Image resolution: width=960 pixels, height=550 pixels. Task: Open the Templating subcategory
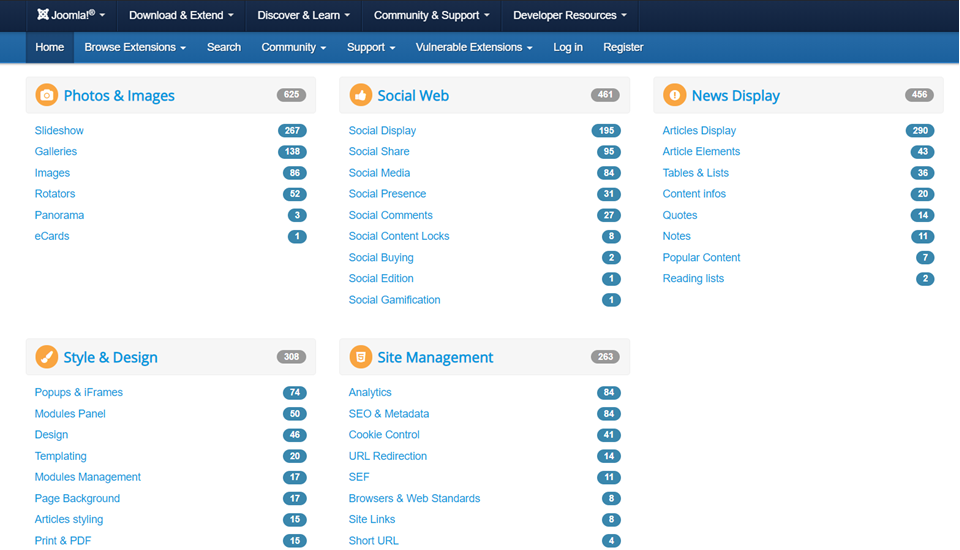point(61,456)
